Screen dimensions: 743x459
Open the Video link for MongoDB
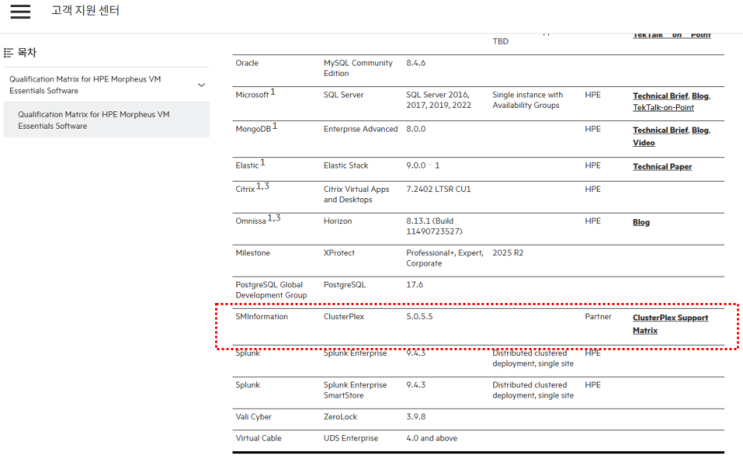tap(644, 143)
